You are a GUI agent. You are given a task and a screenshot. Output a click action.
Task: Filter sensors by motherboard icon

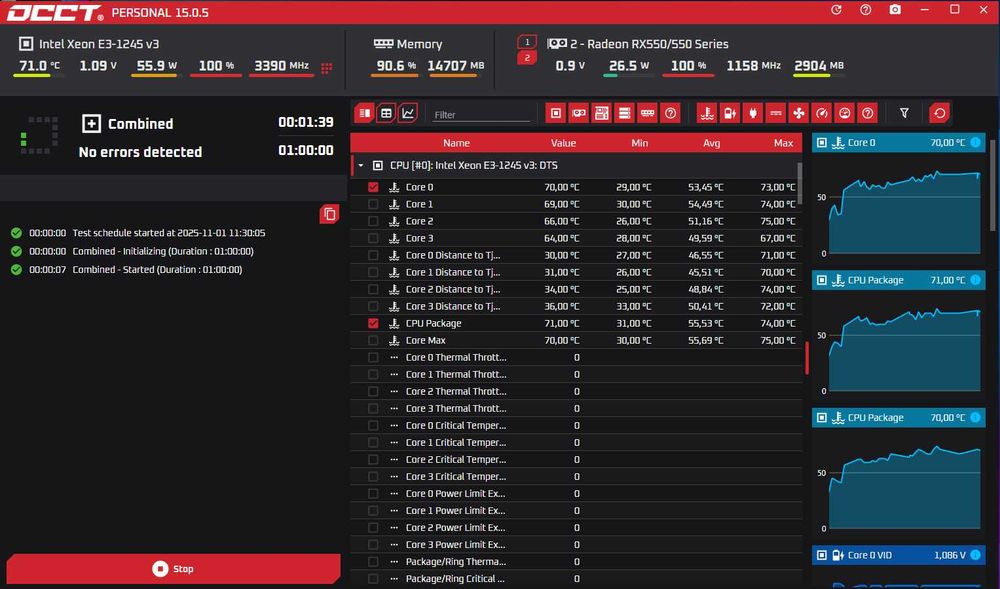(x=601, y=113)
